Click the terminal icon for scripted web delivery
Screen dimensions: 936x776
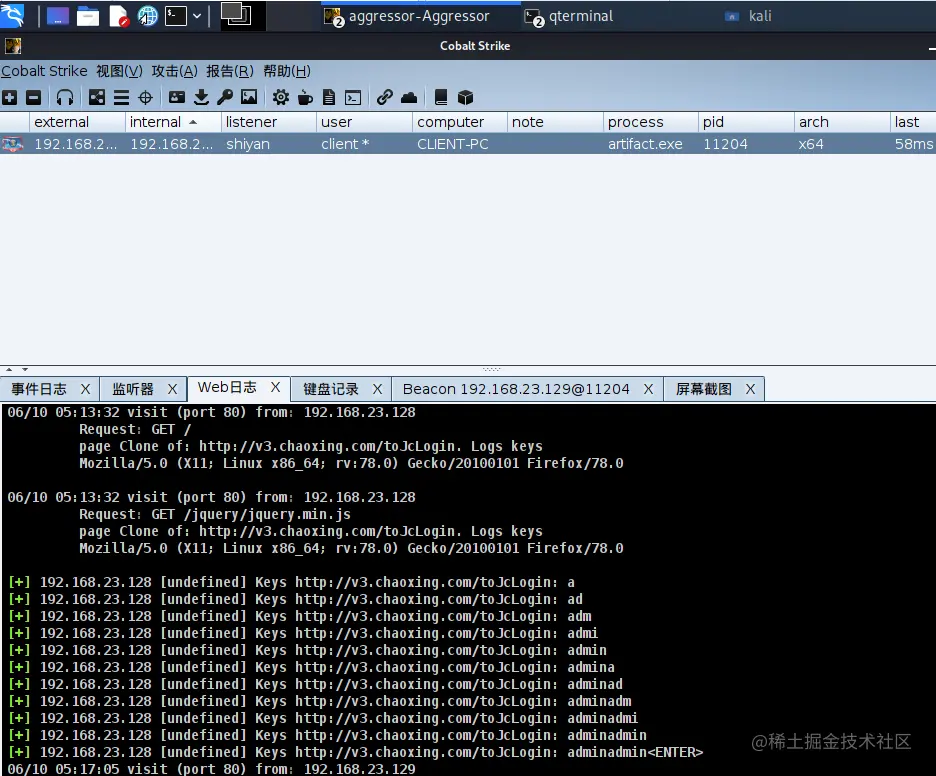(353, 97)
